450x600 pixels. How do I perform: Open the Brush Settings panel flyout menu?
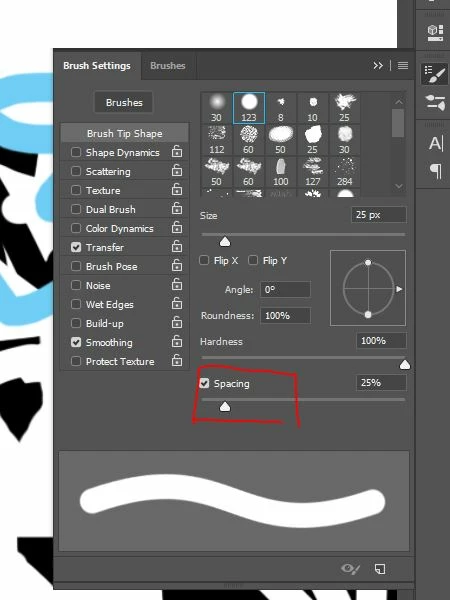tap(403, 66)
